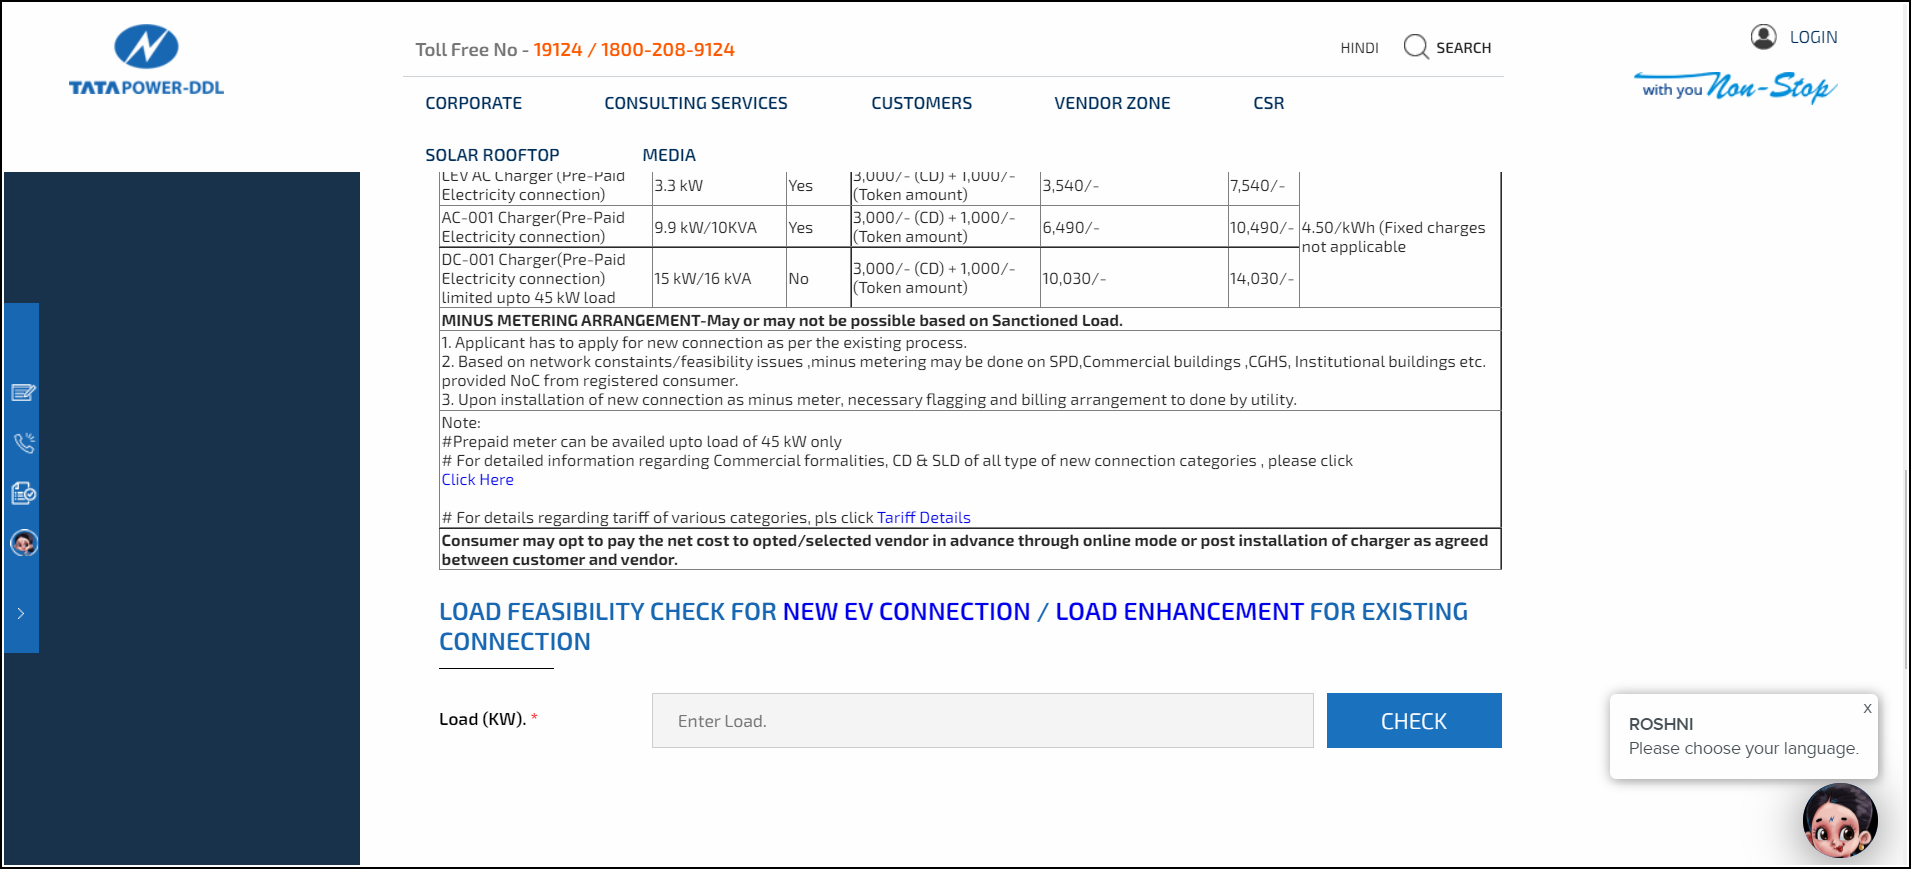
Task: Open the Vendor Zone menu
Action: coord(1112,103)
